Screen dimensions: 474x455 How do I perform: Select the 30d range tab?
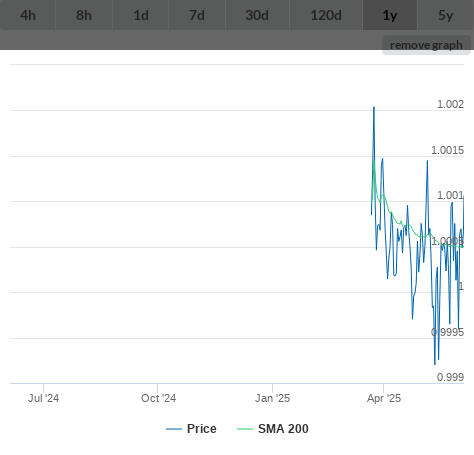[257, 15]
